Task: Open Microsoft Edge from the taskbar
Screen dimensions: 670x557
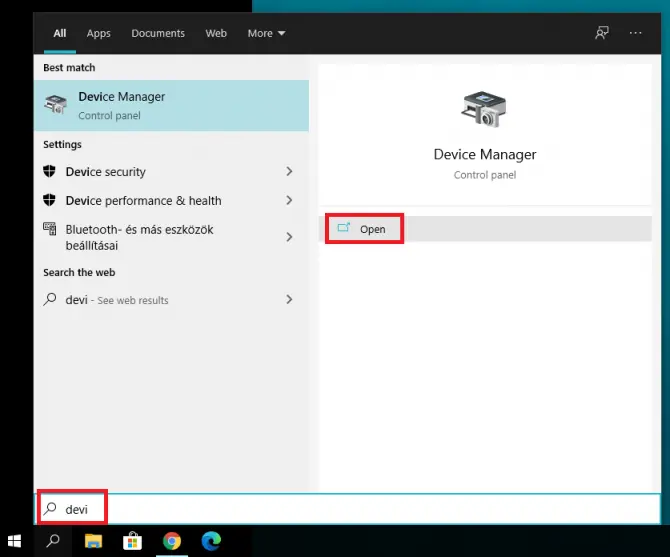Action: click(x=211, y=541)
